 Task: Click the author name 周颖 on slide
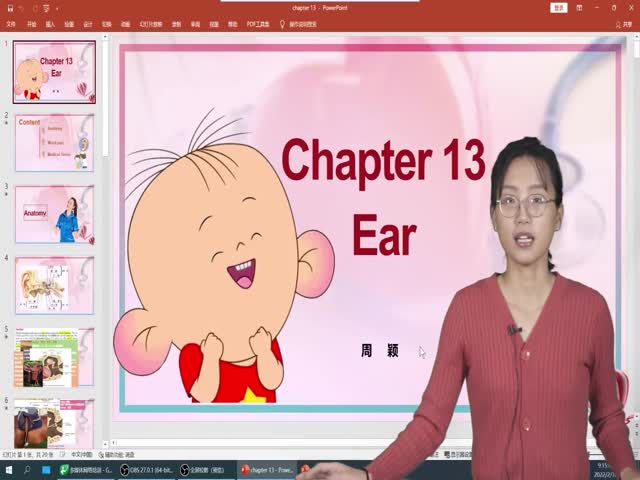[x=380, y=351]
